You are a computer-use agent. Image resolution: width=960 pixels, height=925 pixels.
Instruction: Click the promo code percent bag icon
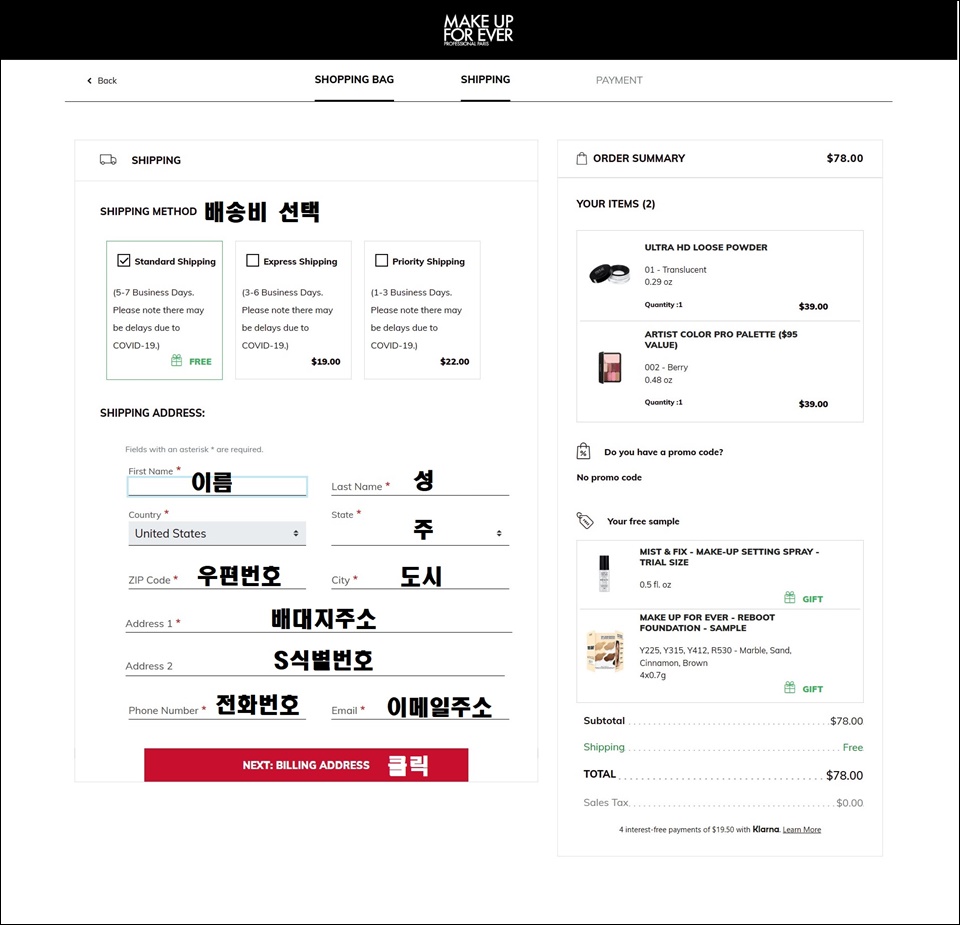coord(583,451)
